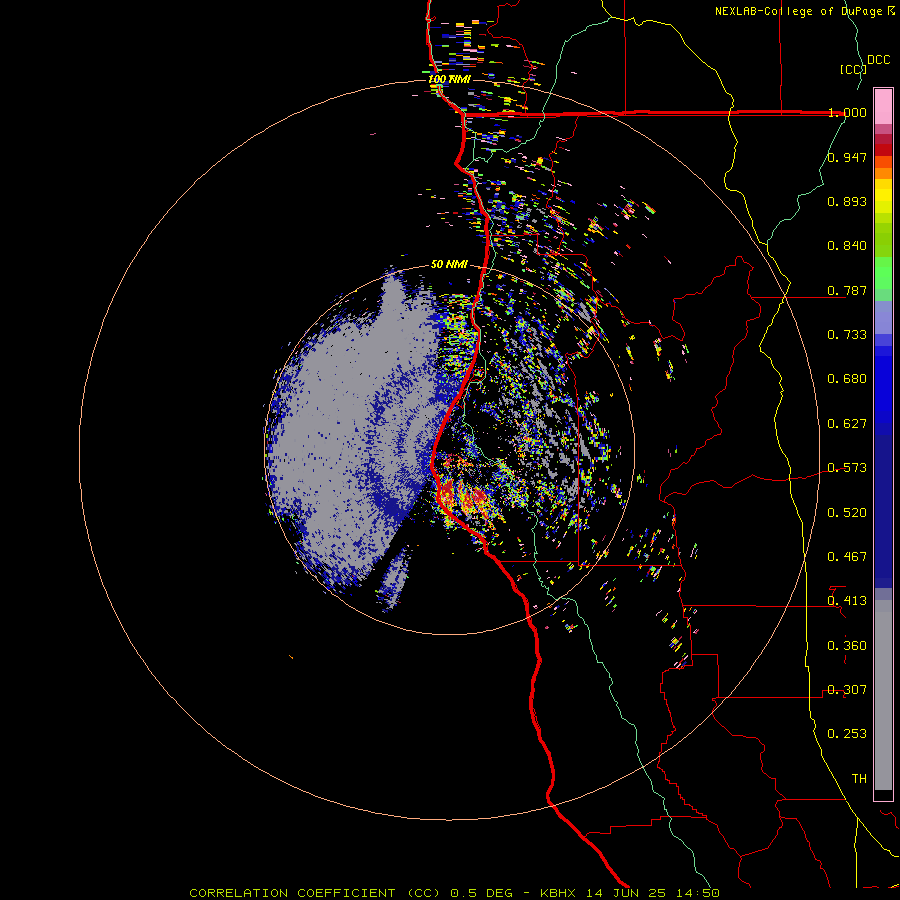Click the 0.253 scale value
The height and width of the screenshot is (900, 900).
(x=847, y=734)
